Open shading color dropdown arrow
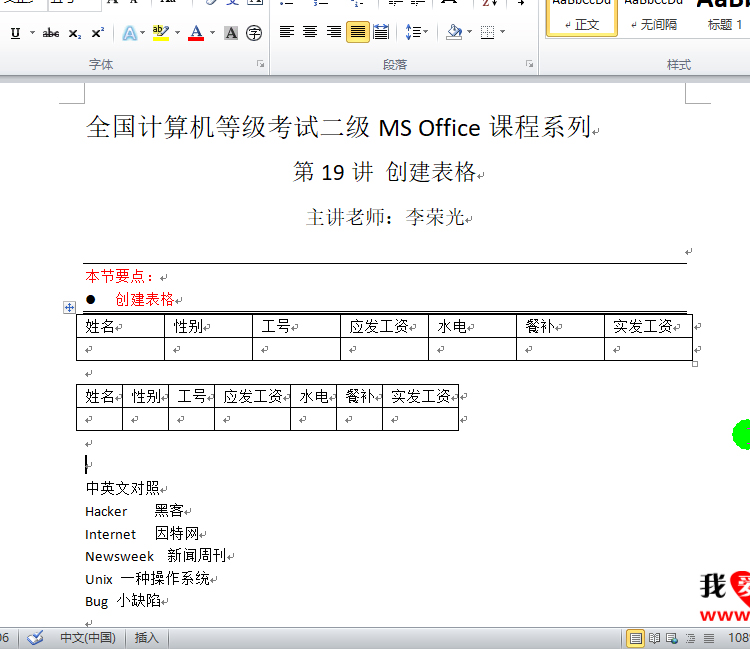This screenshot has width=750, height=649. tap(469, 32)
